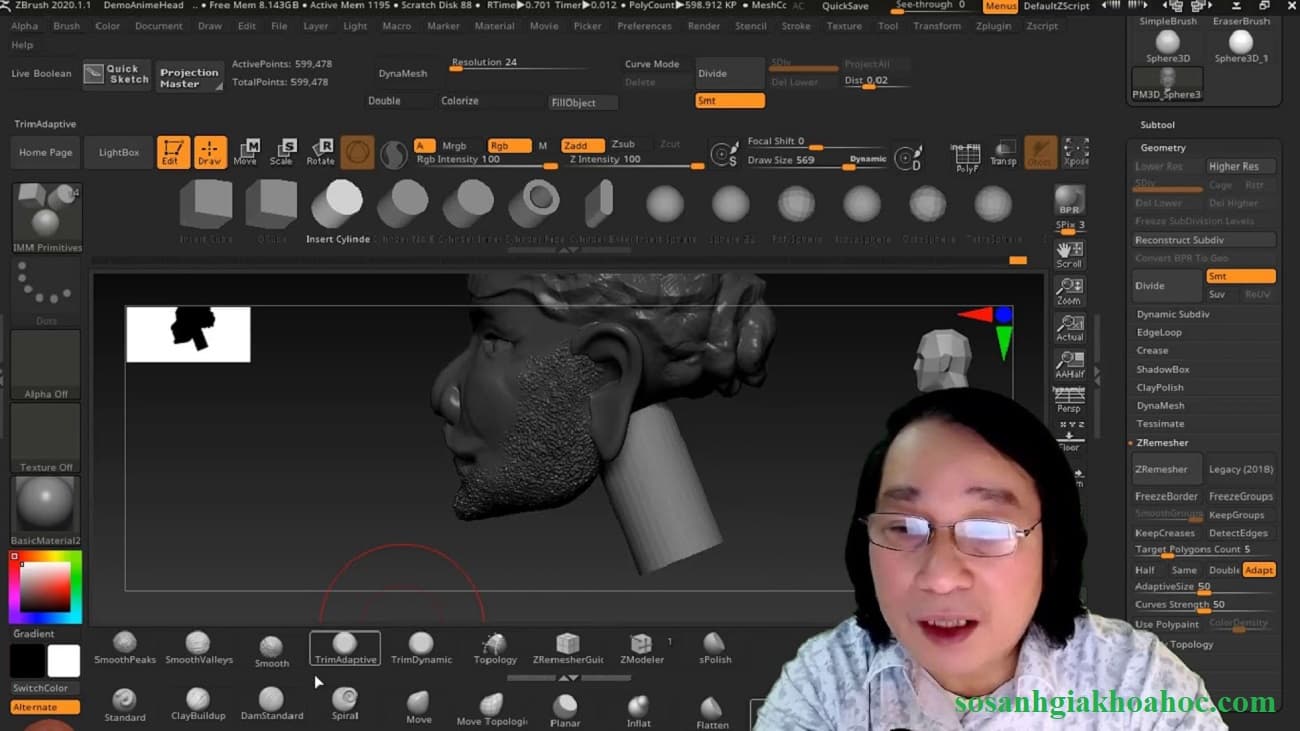
Task: Click the white secondary color swatch
Action: (x=63, y=661)
